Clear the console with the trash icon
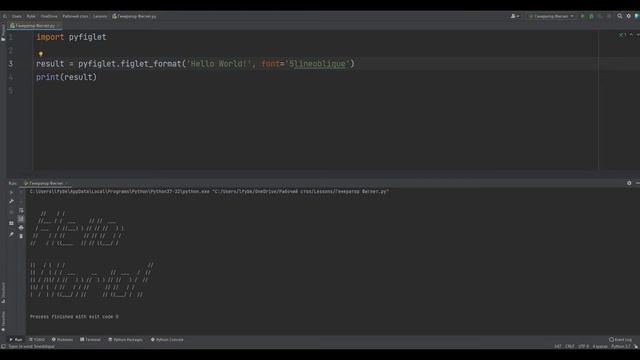 tap(21, 236)
